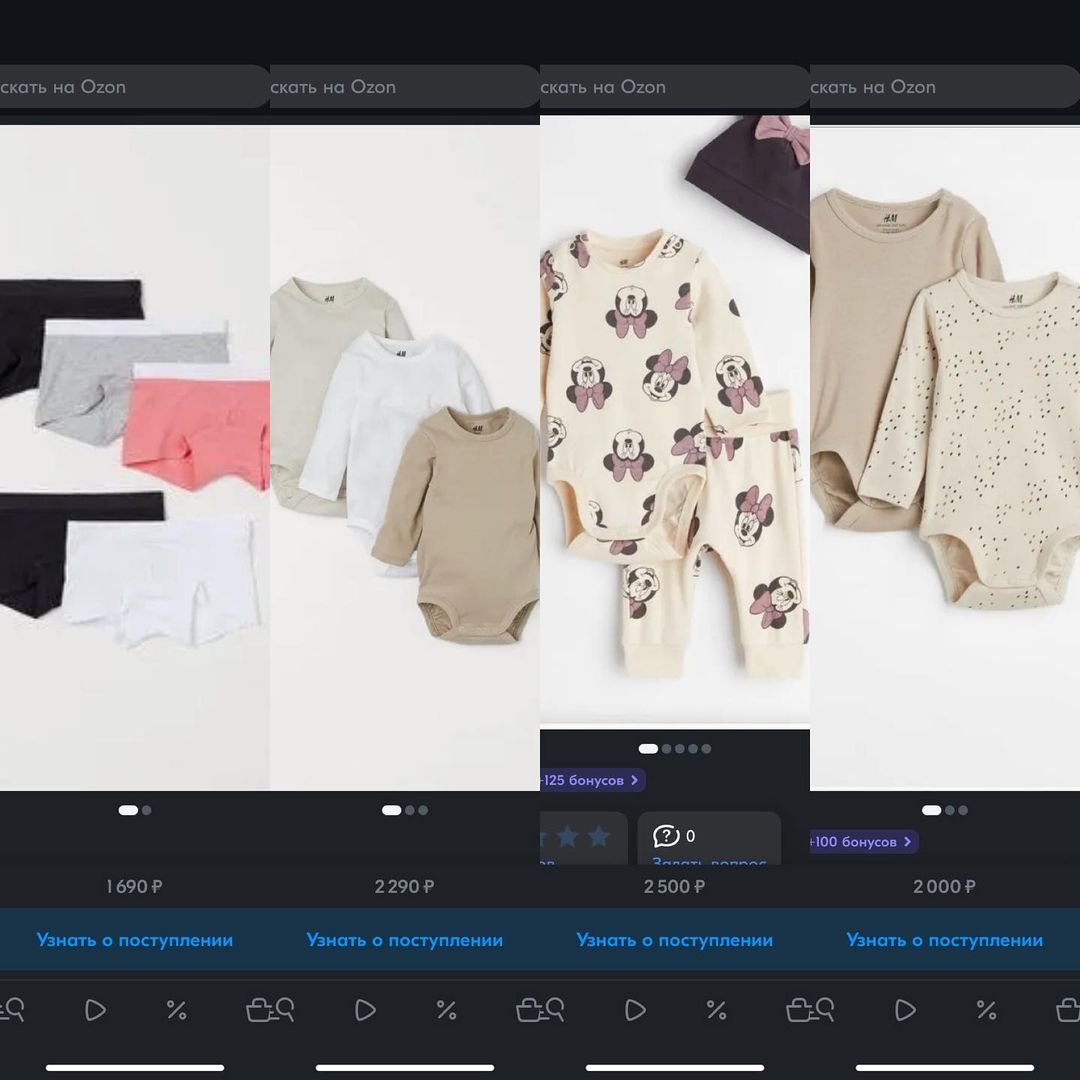Open cart icon at right of 2 500 ₽ panel

tap(798, 1010)
